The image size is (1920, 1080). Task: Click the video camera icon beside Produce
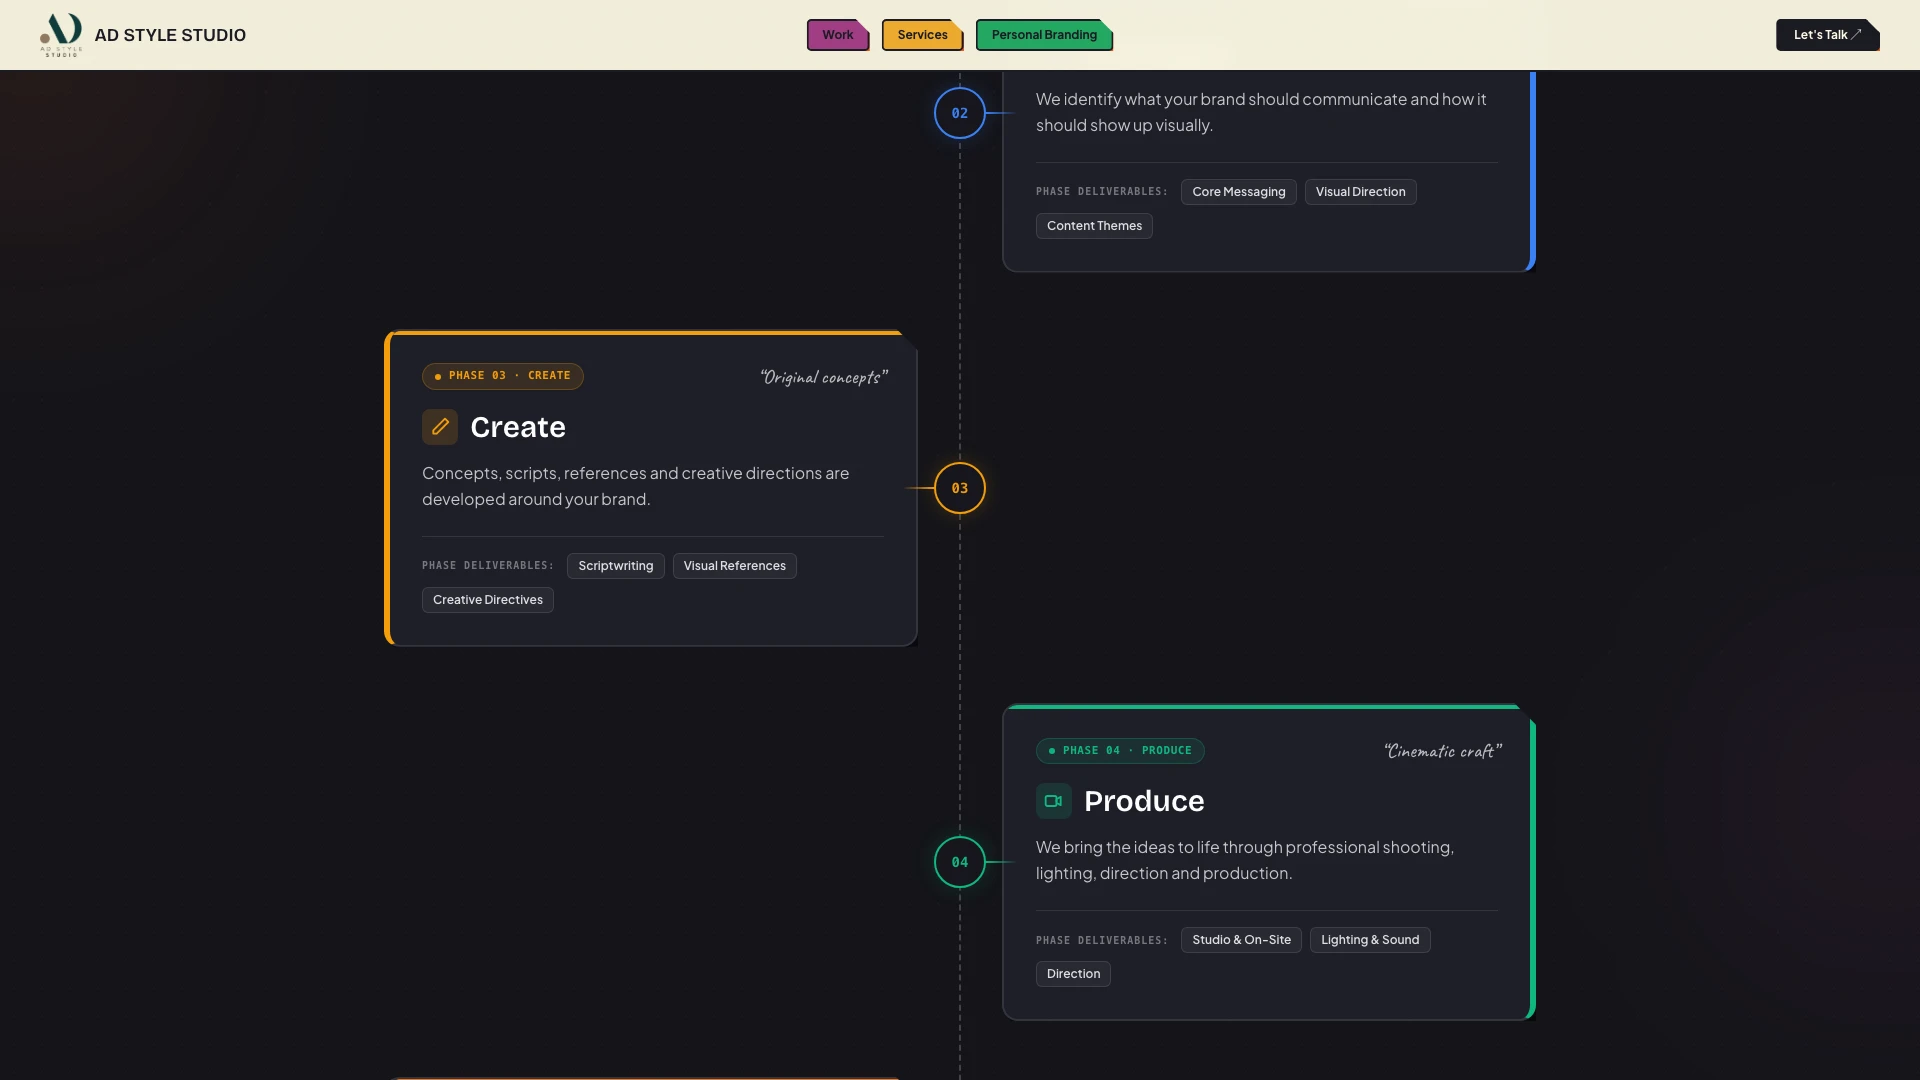pos(1054,801)
